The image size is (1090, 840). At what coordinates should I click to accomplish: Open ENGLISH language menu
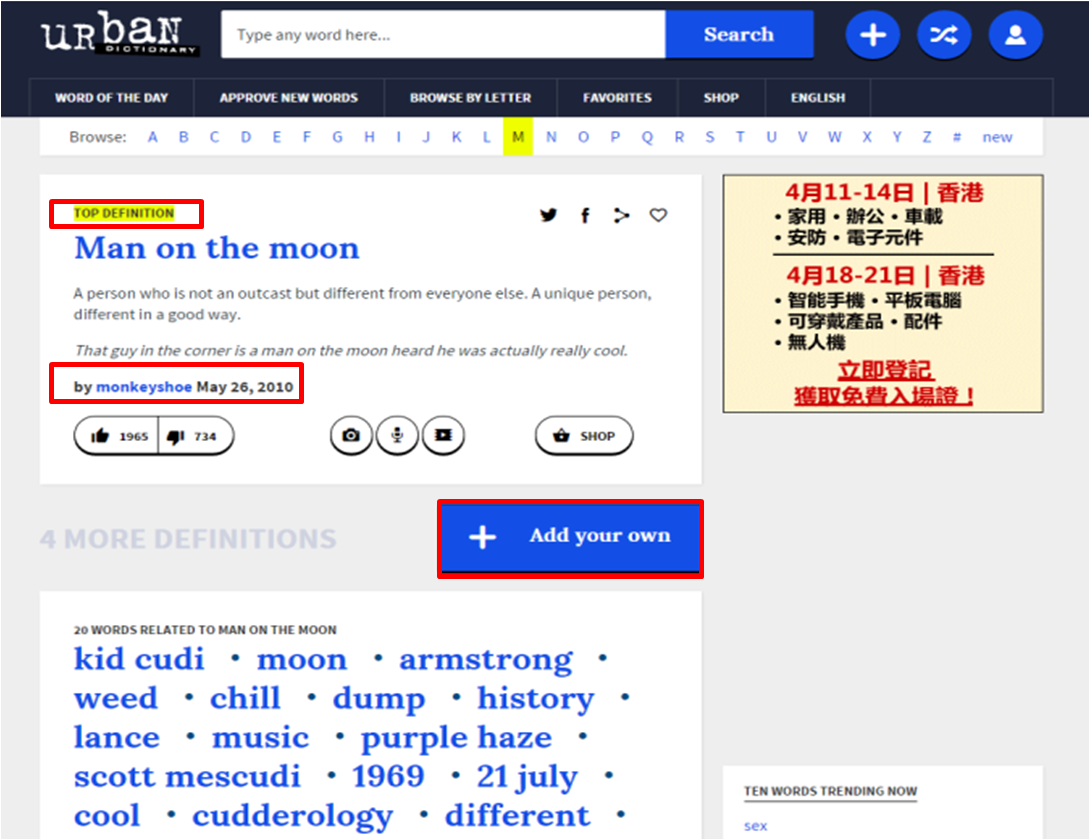point(818,98)
